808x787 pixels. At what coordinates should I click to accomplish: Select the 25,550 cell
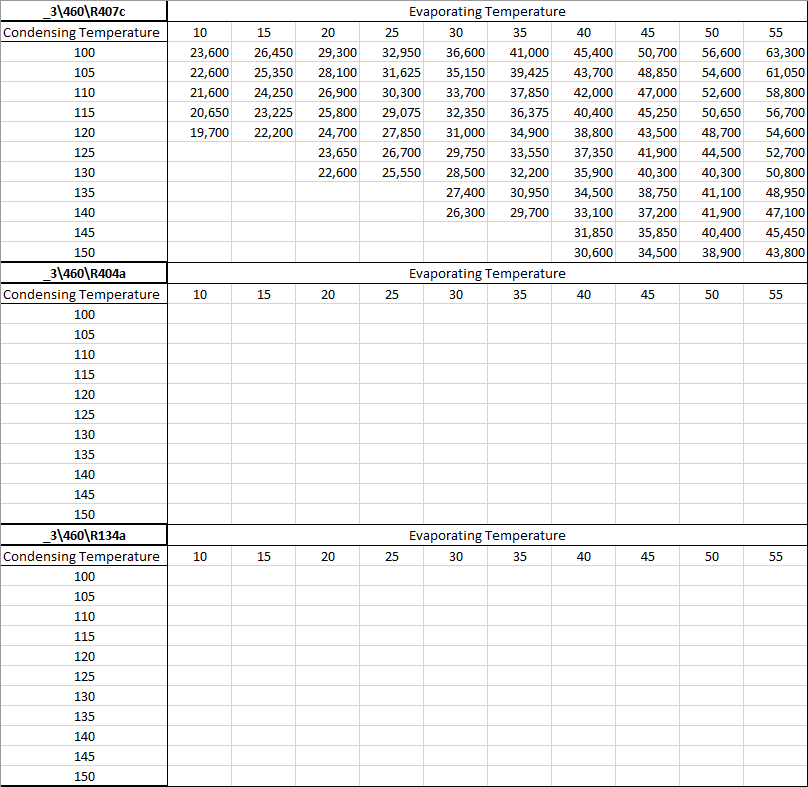pos(391,173)
